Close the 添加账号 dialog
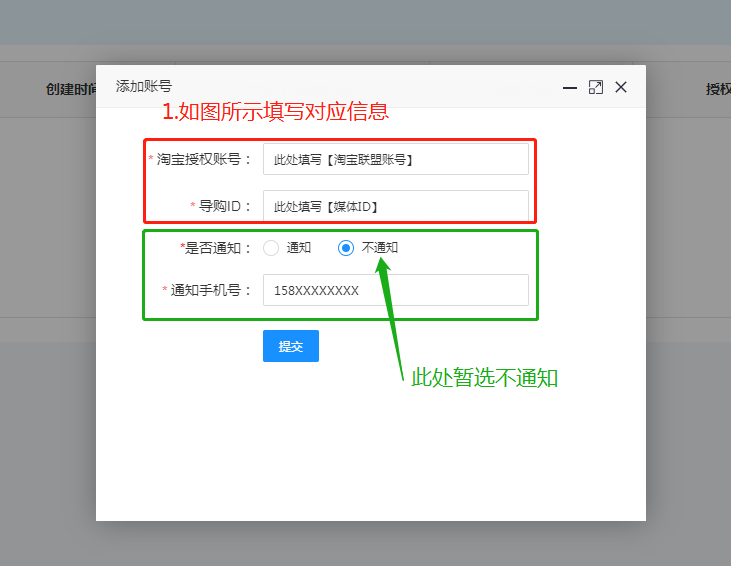The height and width of the screenshot is (566, 731). [x=621, y=88]
